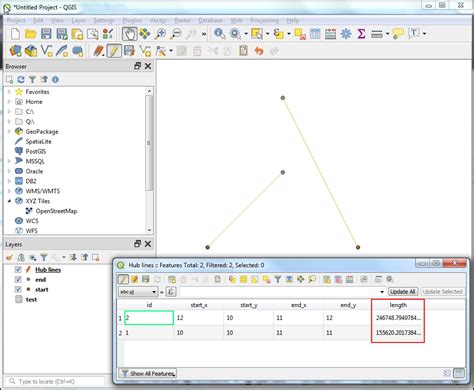Click Open Data Source Manager icon
474x390 pixels.
pos(15,51)
